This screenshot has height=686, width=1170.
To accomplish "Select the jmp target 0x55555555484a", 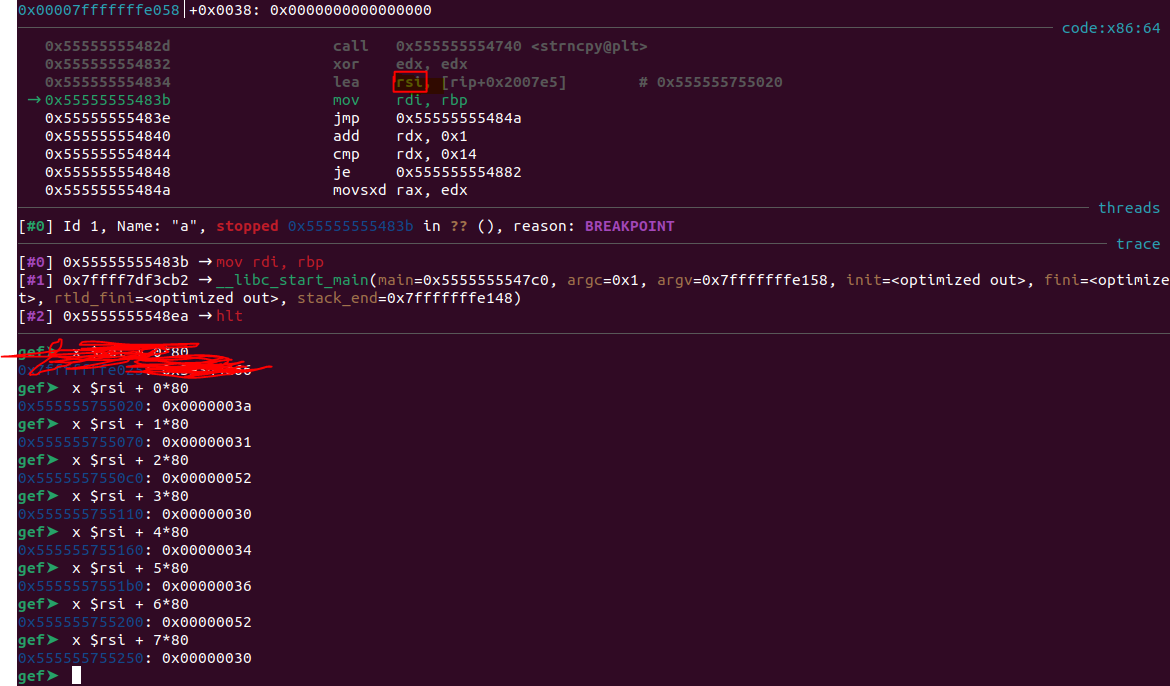I will point(458,117).
